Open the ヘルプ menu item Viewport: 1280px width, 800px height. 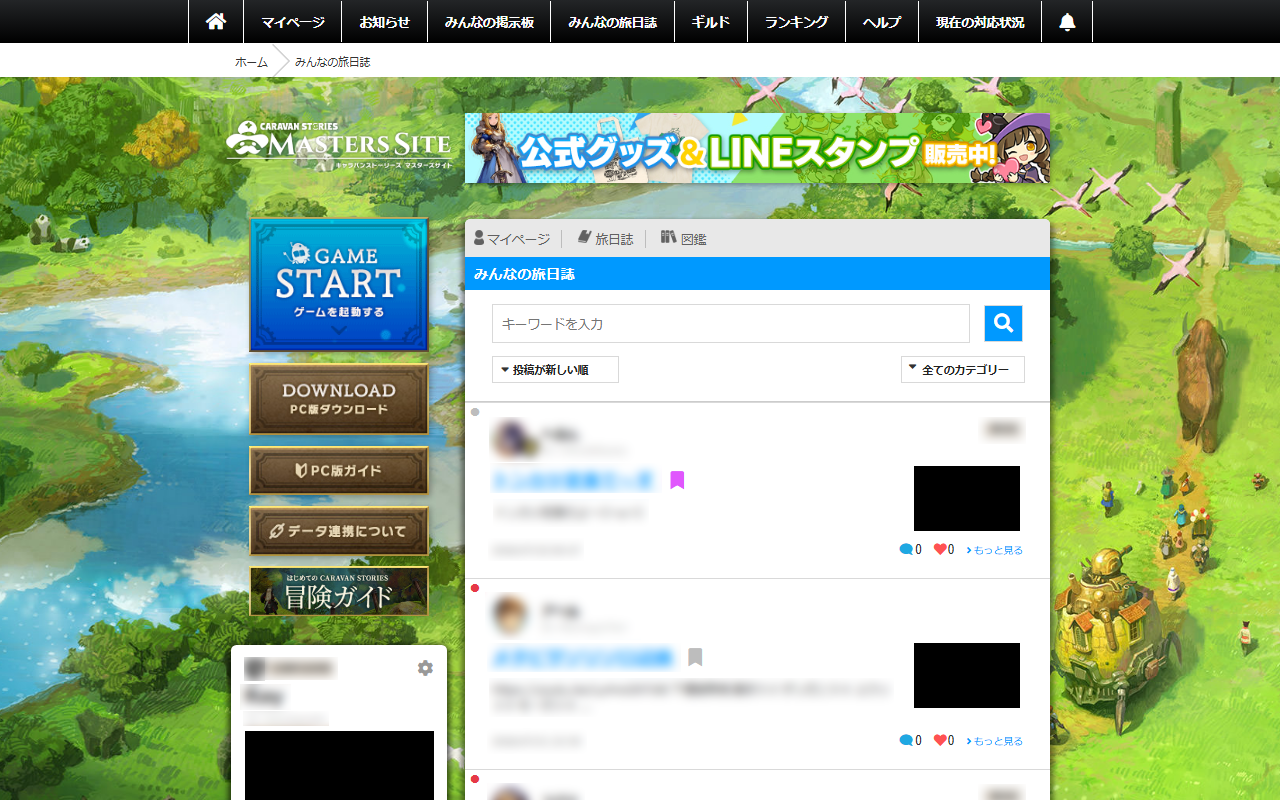pos(881,22)
